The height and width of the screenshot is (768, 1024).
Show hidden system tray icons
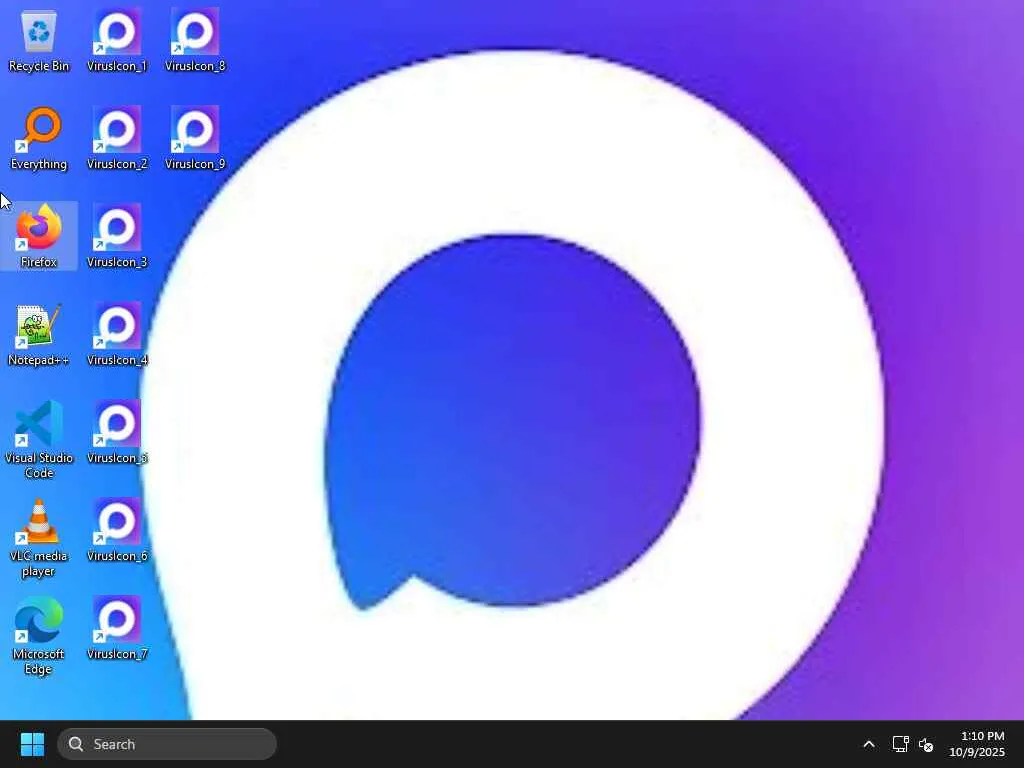[x=869, y=744]
